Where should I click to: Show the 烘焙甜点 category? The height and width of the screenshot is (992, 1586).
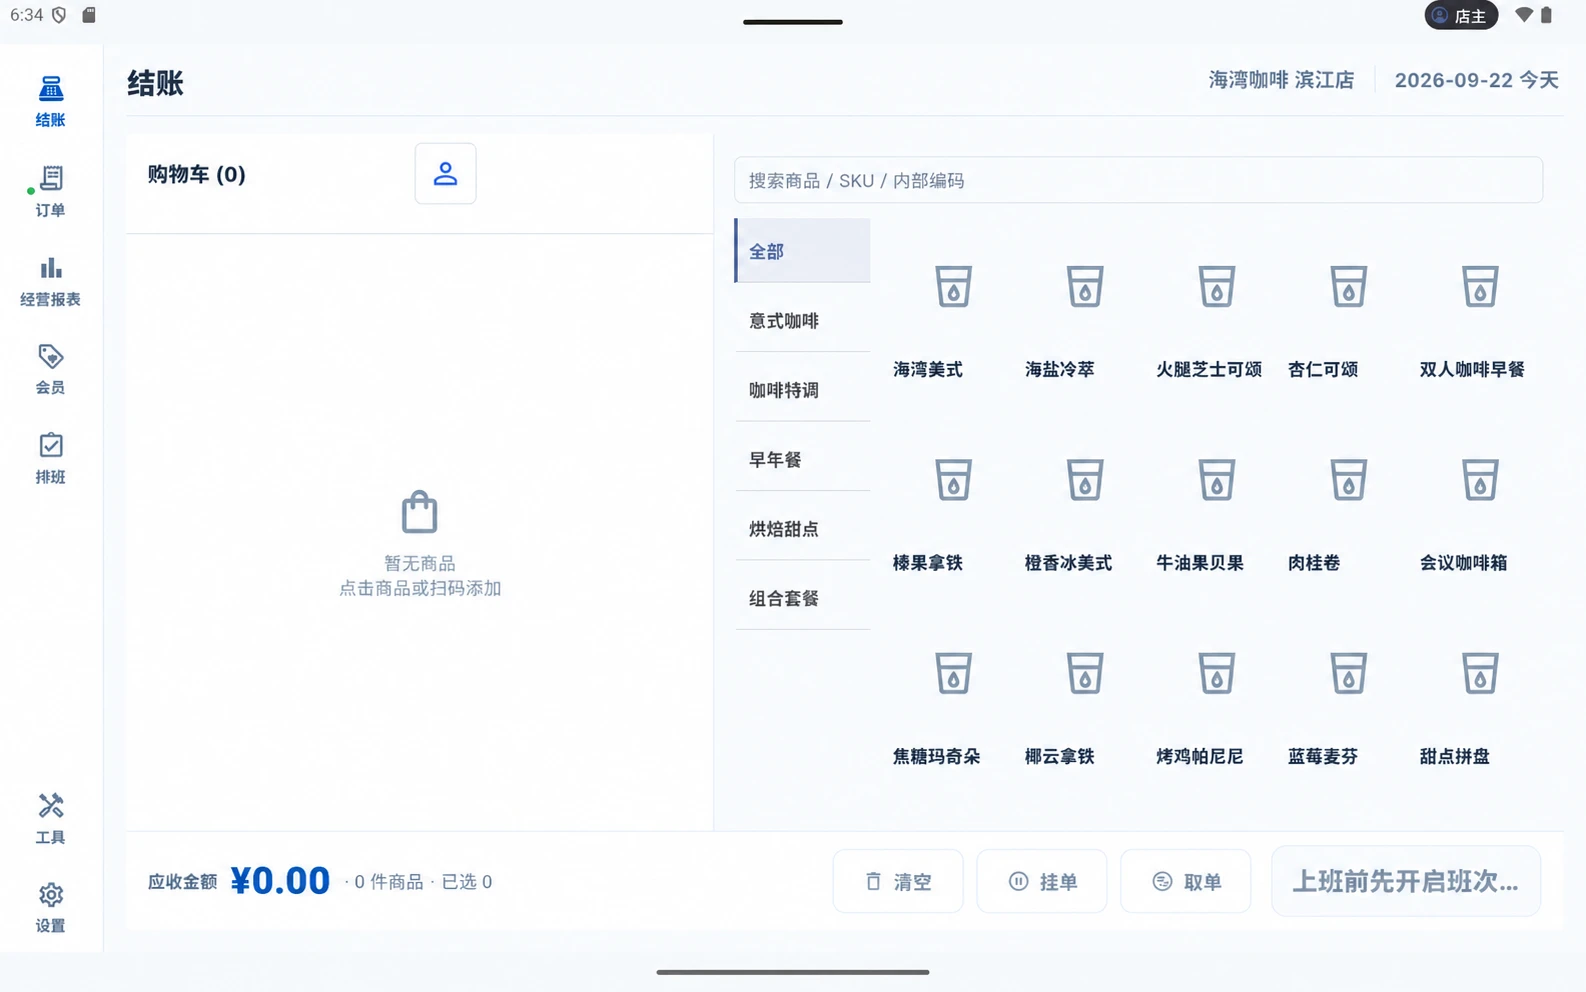pos(802,529)
